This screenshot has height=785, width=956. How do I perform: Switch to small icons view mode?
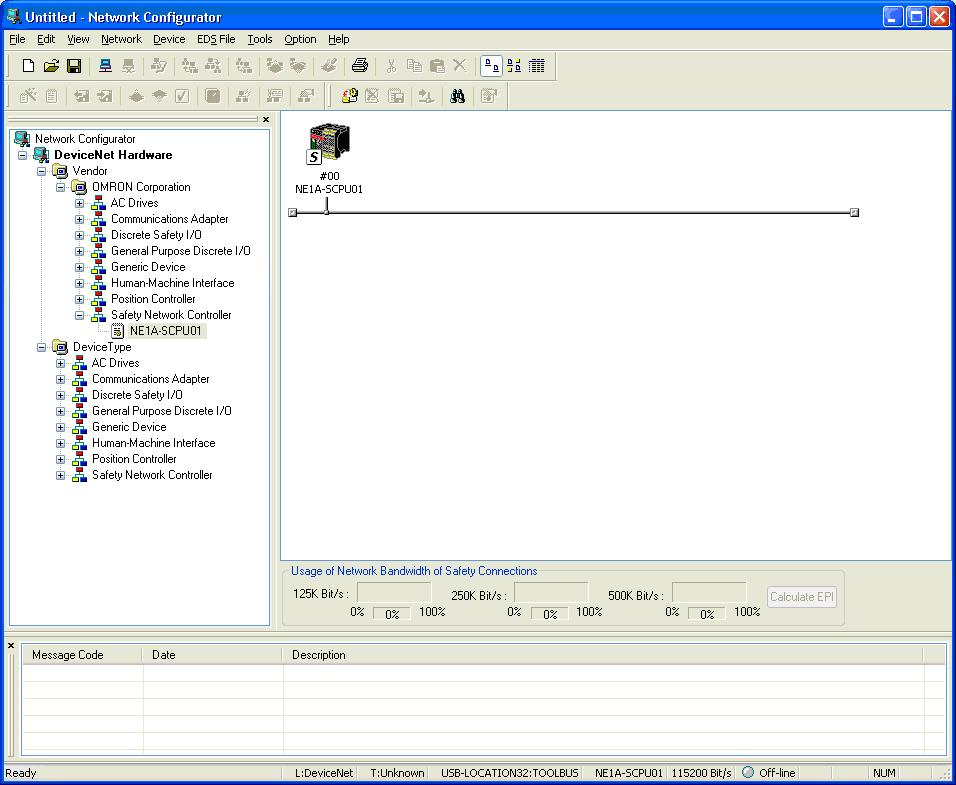(x=514, y=66)
